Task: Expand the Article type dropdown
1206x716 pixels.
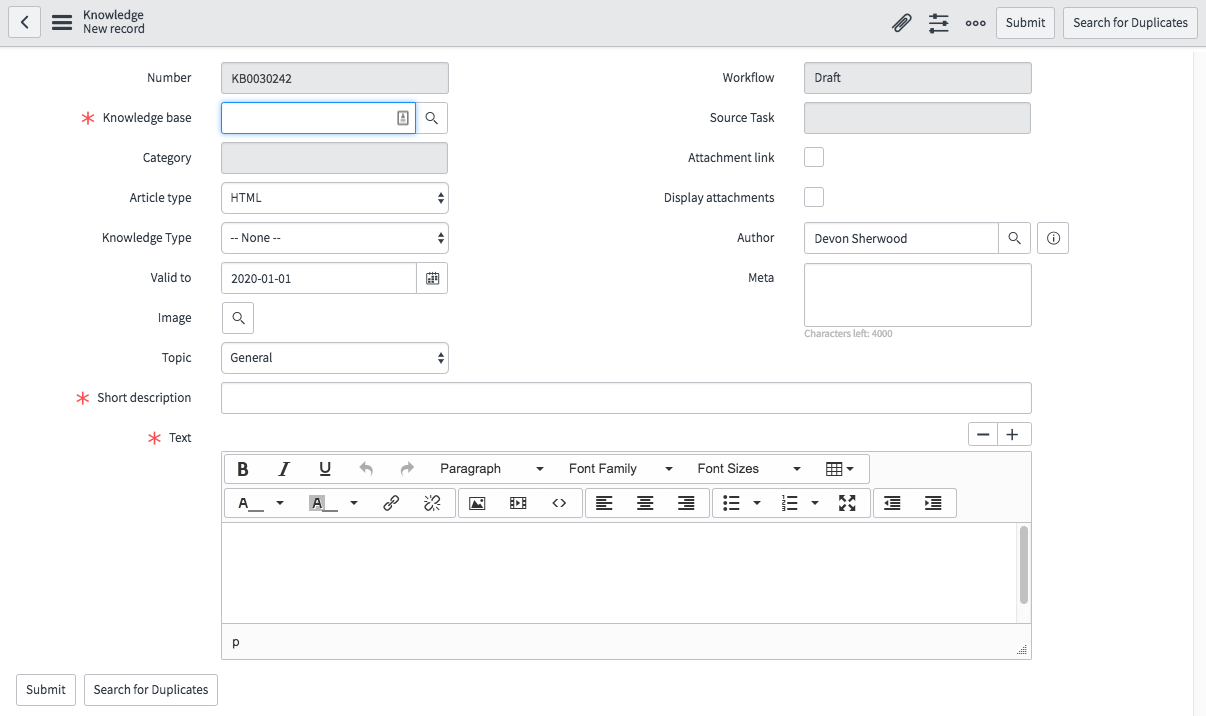Action: pyautogui.click(x=334, y=198)
